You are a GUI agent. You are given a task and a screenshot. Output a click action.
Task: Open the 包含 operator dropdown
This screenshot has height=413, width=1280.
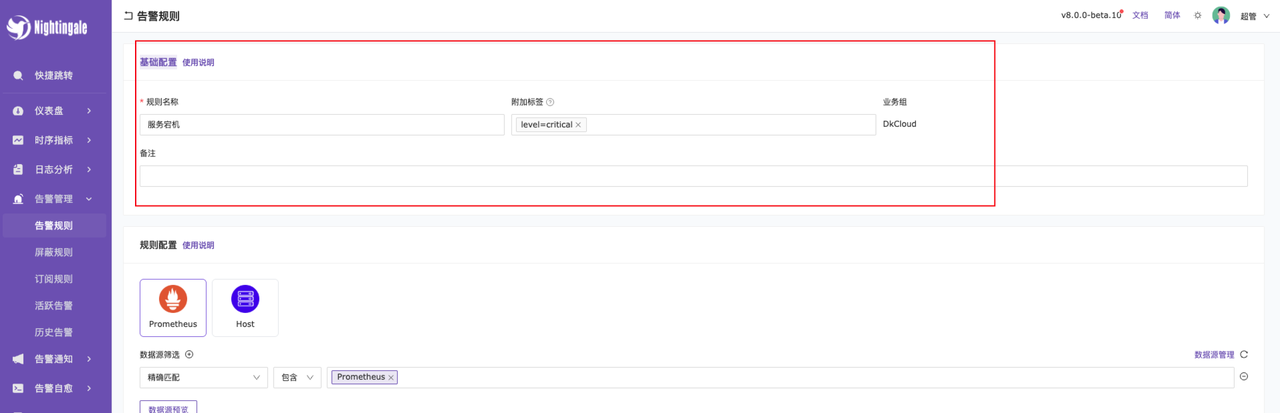[296, 378]
